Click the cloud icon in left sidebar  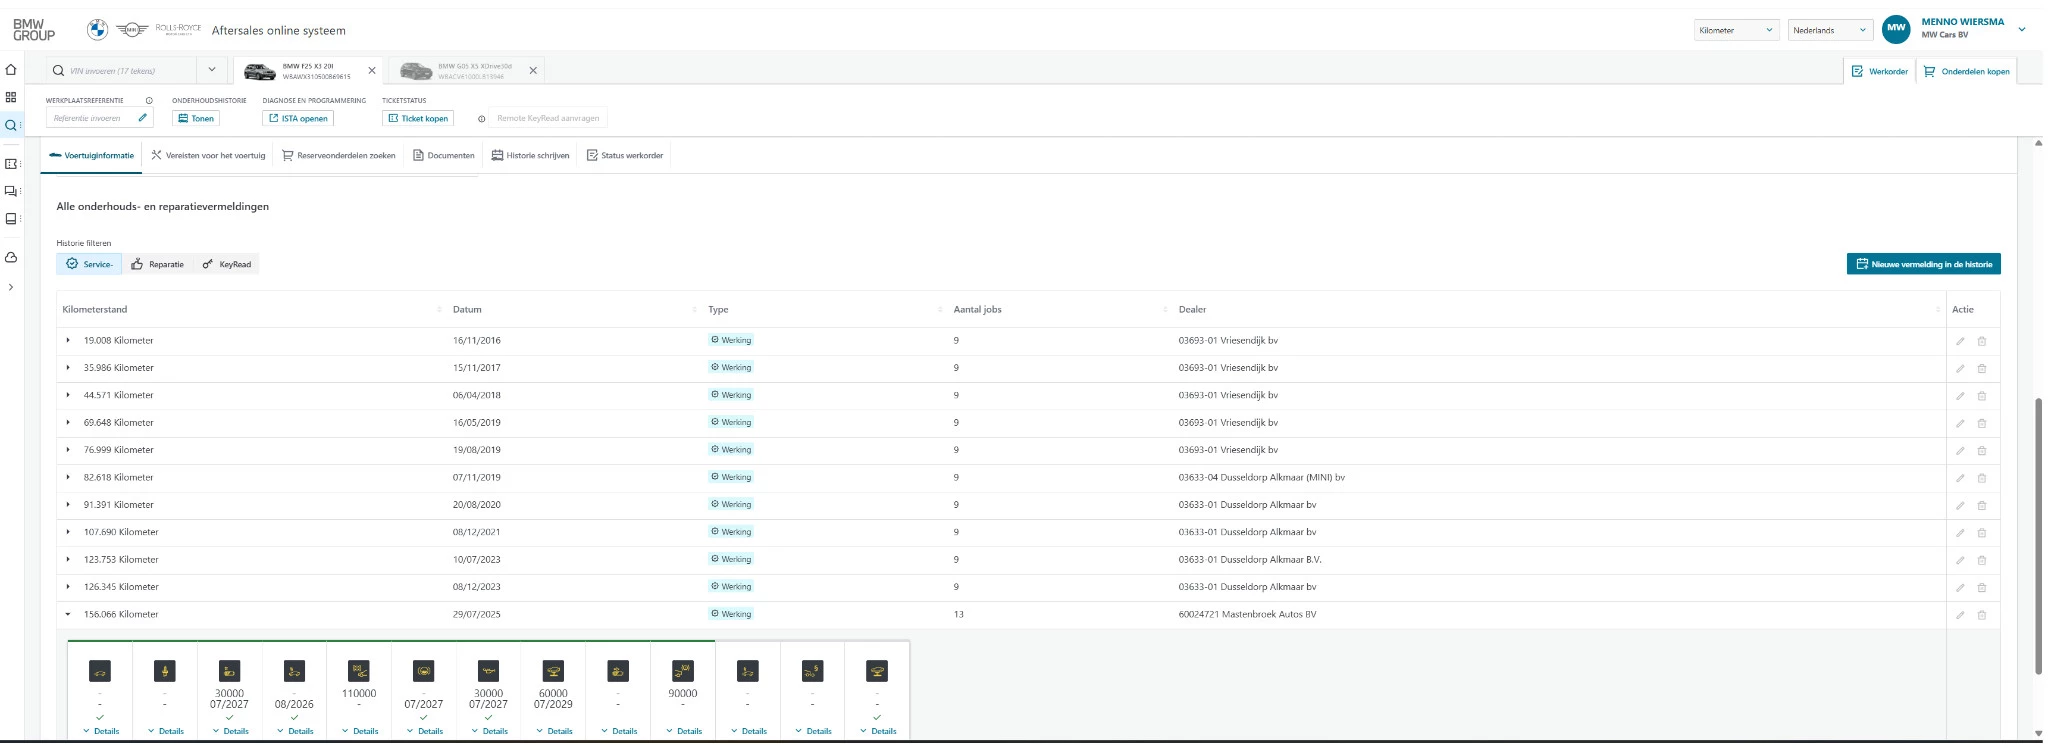pyautogui.click(x=11, y=257)
